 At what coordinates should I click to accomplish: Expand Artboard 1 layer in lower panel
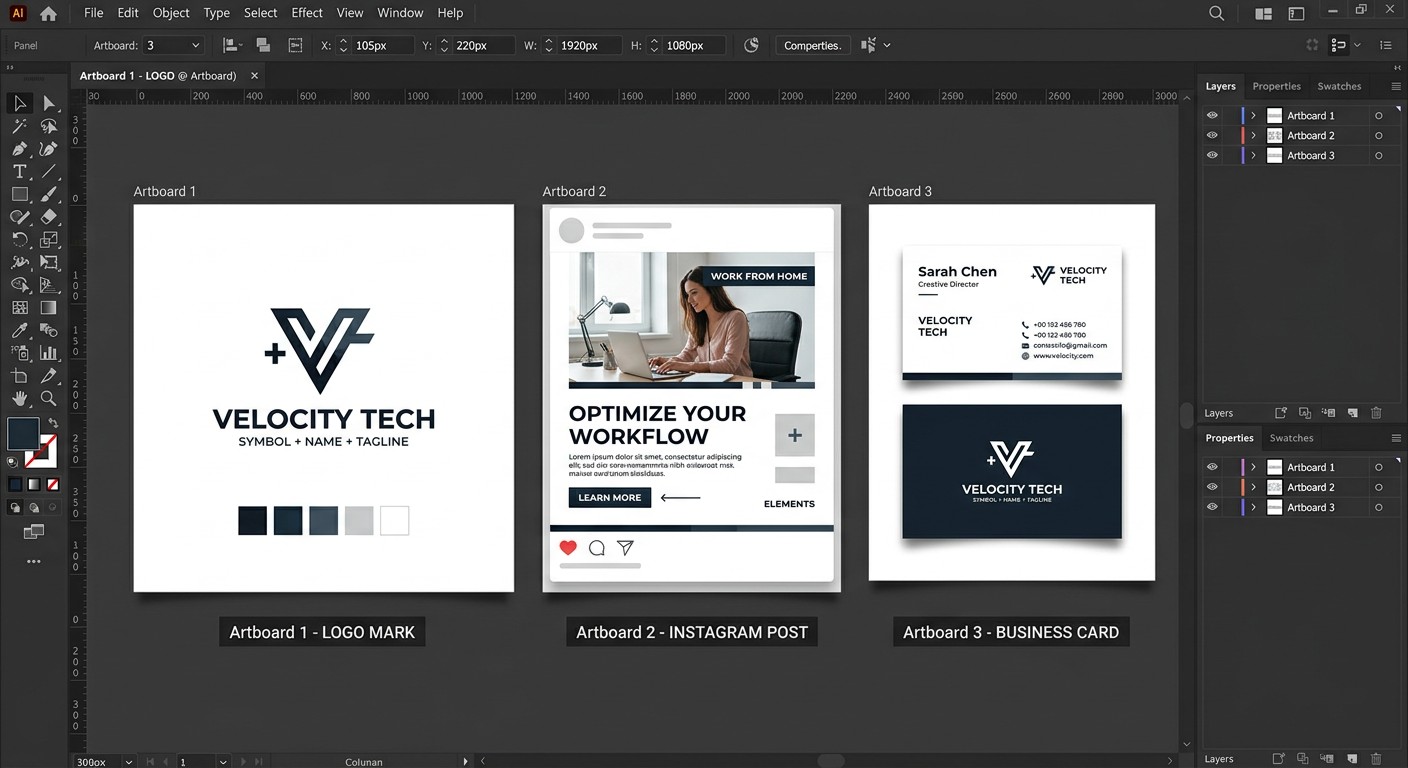[1253, 467]
